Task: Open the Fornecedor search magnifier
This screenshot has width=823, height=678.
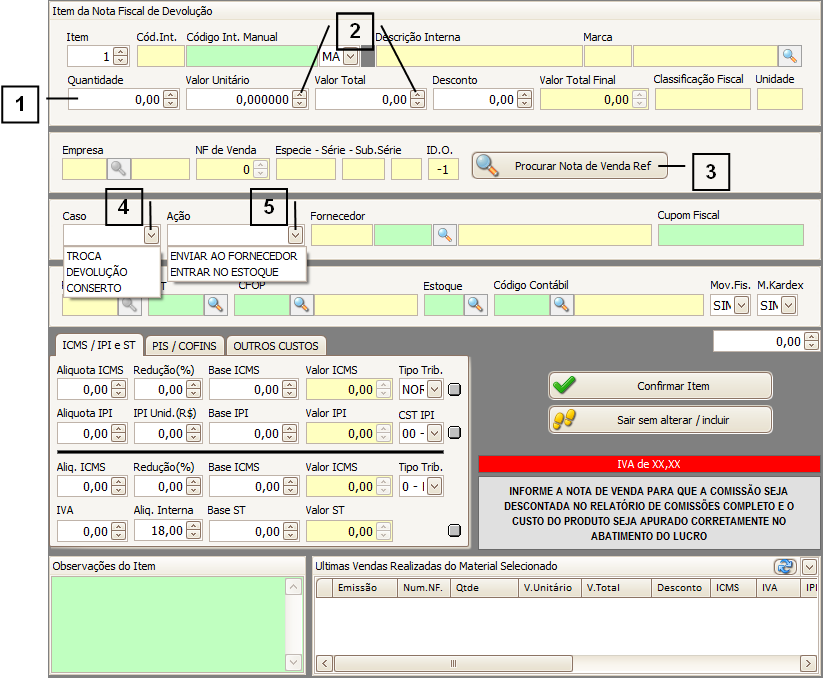Action: (x=445, y=235)
